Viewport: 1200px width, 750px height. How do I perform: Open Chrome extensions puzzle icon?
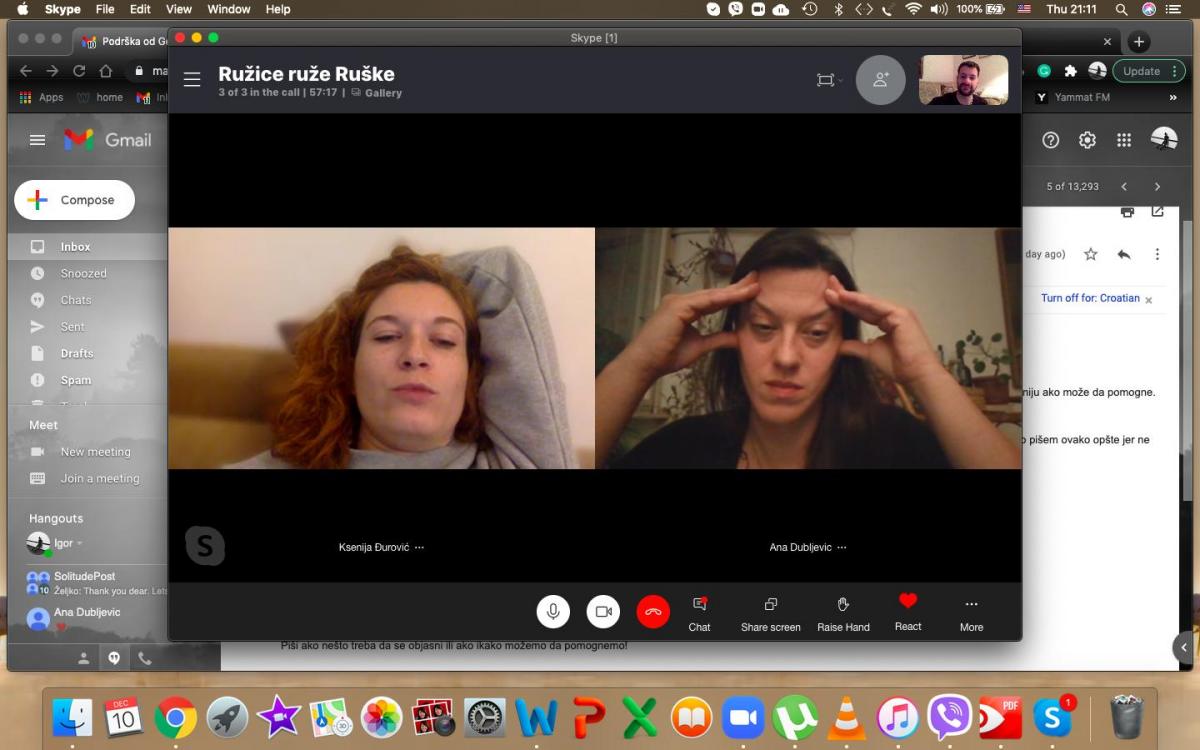(1071, 71)
